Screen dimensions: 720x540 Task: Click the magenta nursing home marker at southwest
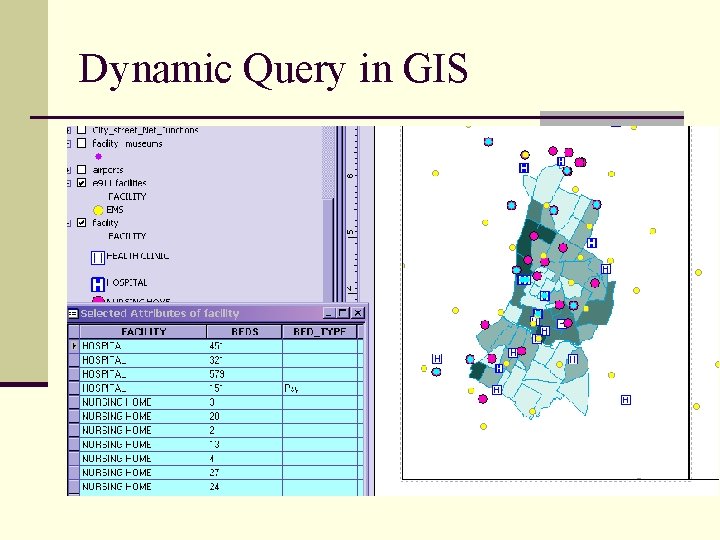click(x=483, y=399)
